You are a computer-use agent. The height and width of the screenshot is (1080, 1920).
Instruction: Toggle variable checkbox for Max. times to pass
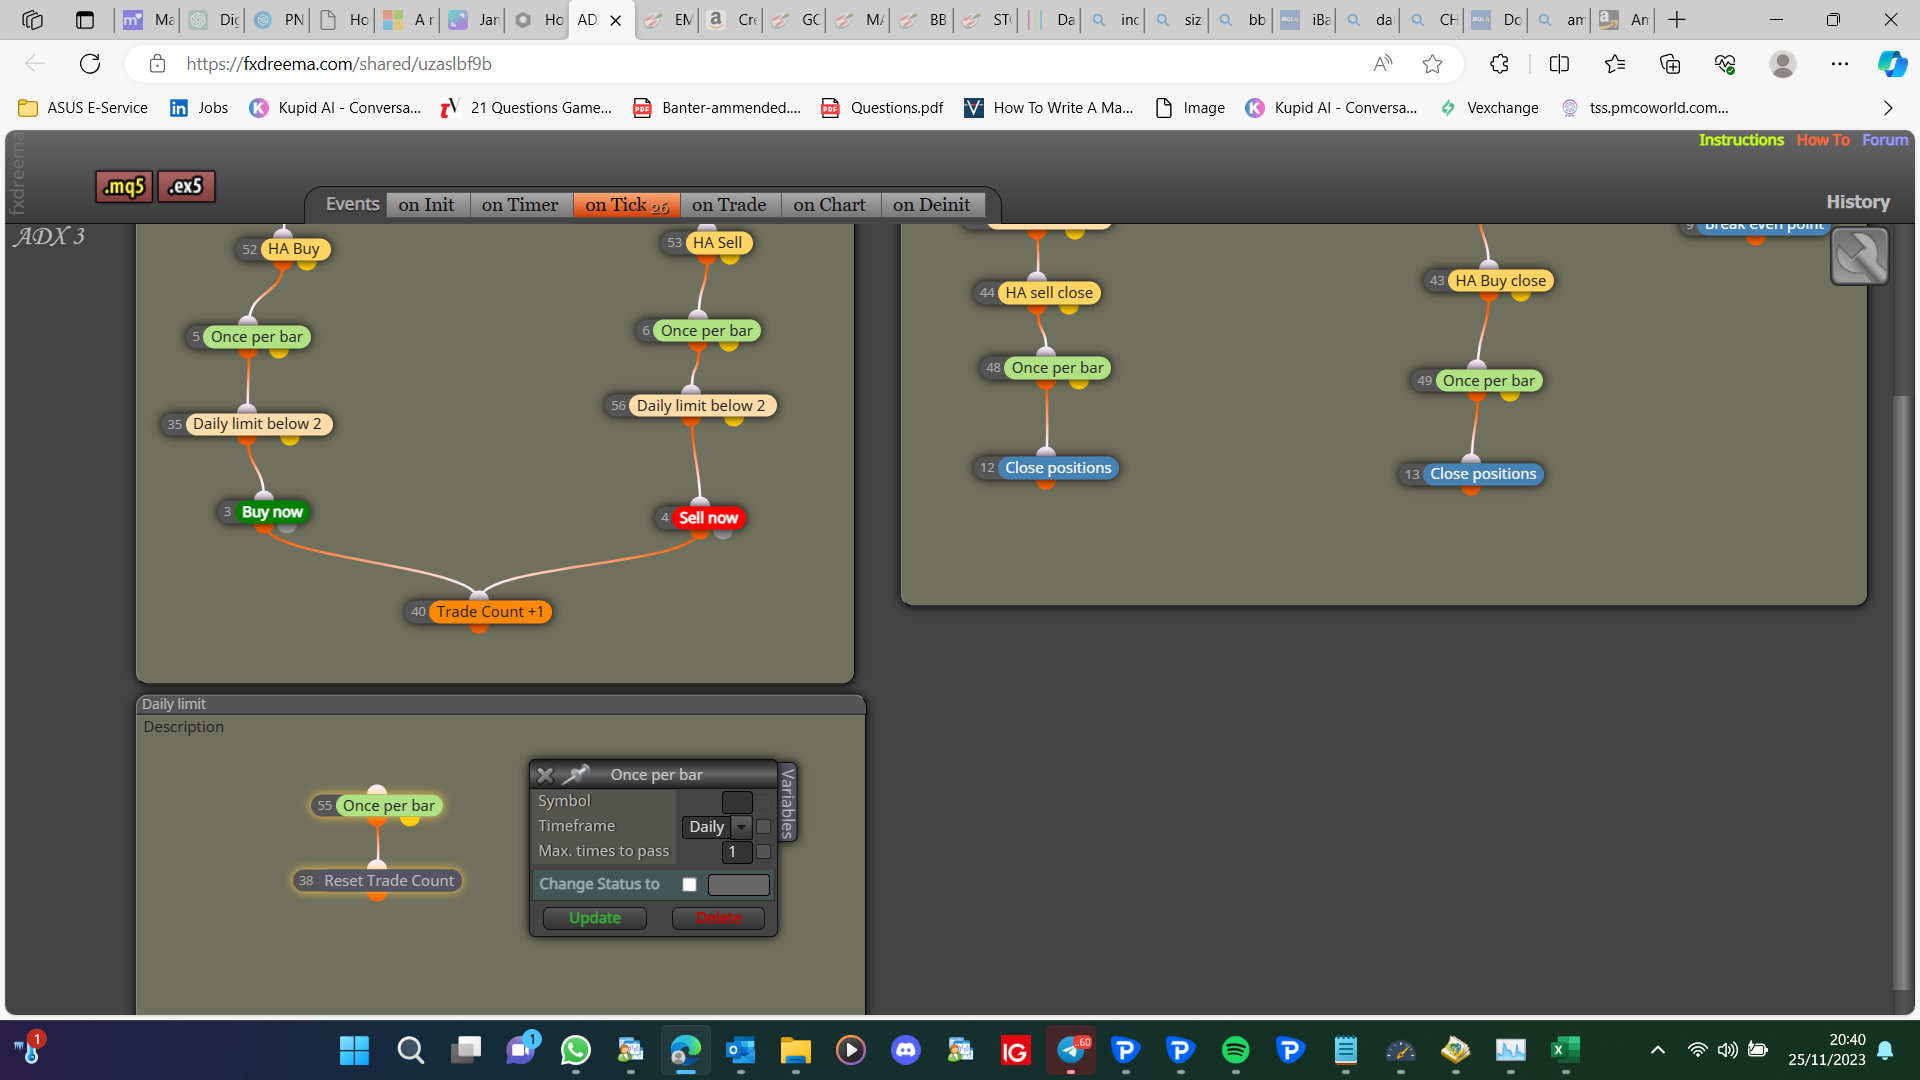click(x=763, y=852)
